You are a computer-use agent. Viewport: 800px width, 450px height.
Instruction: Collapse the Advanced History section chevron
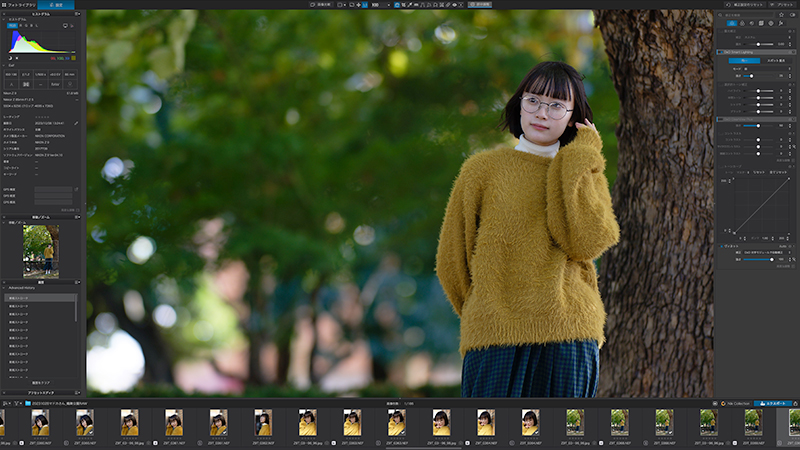tap(5, 288)
